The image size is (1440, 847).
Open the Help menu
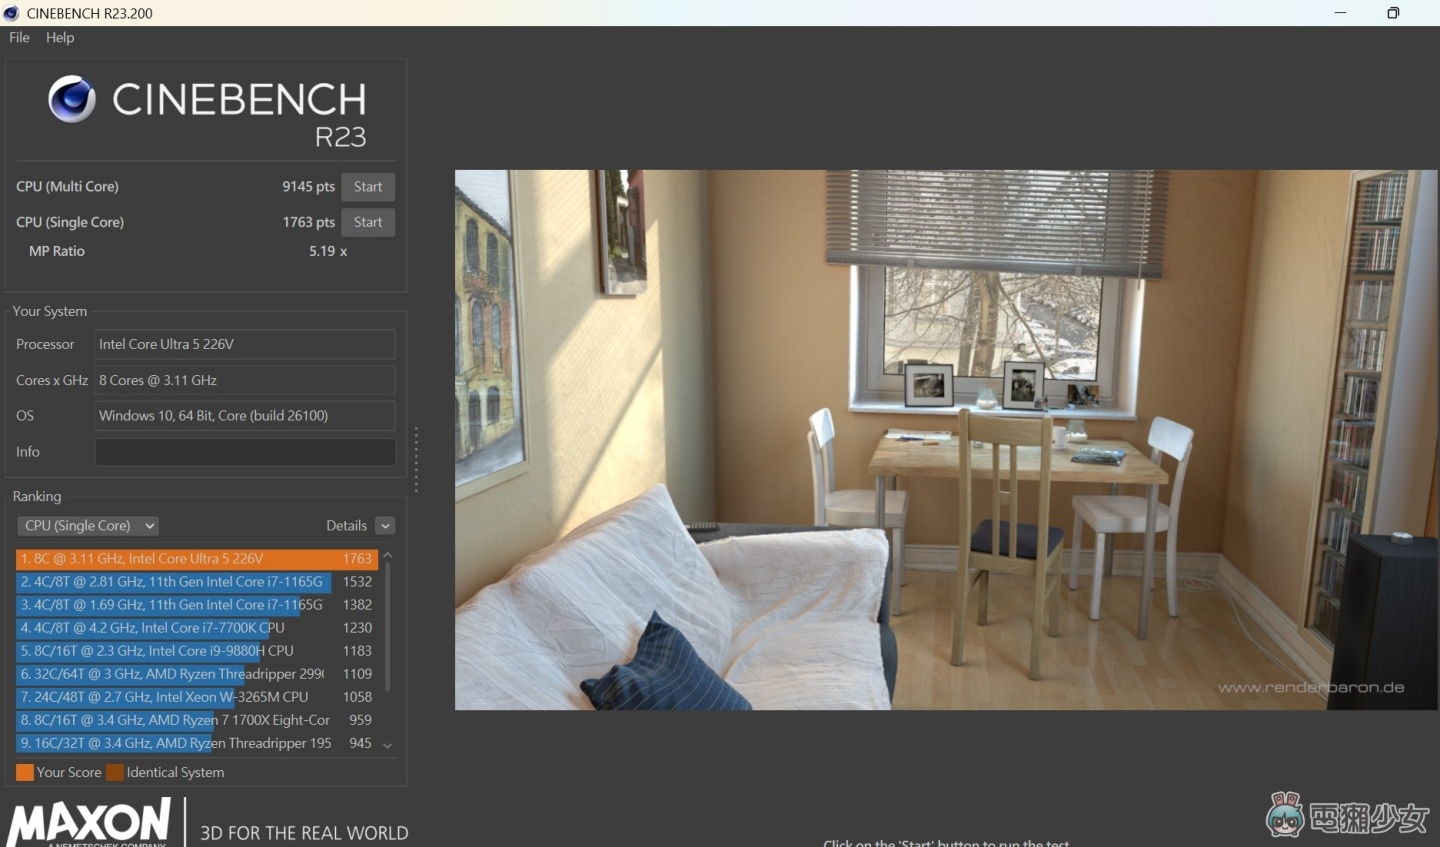(60, 37)
